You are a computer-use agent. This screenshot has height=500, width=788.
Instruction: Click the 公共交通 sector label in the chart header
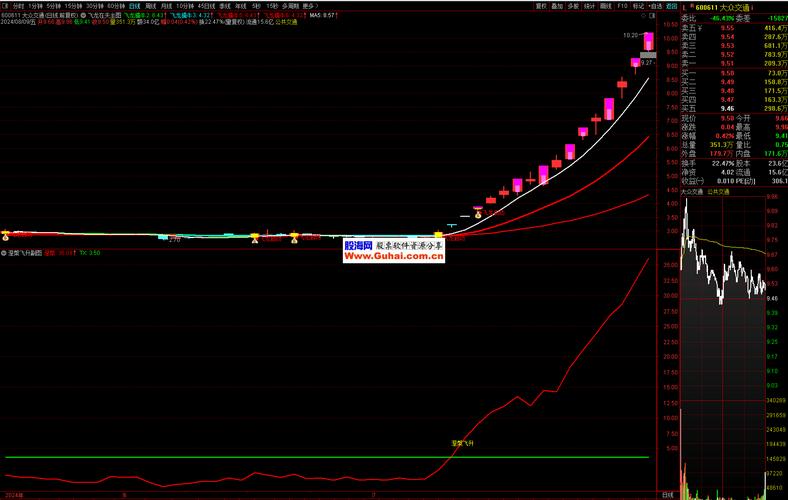point(286,22)
